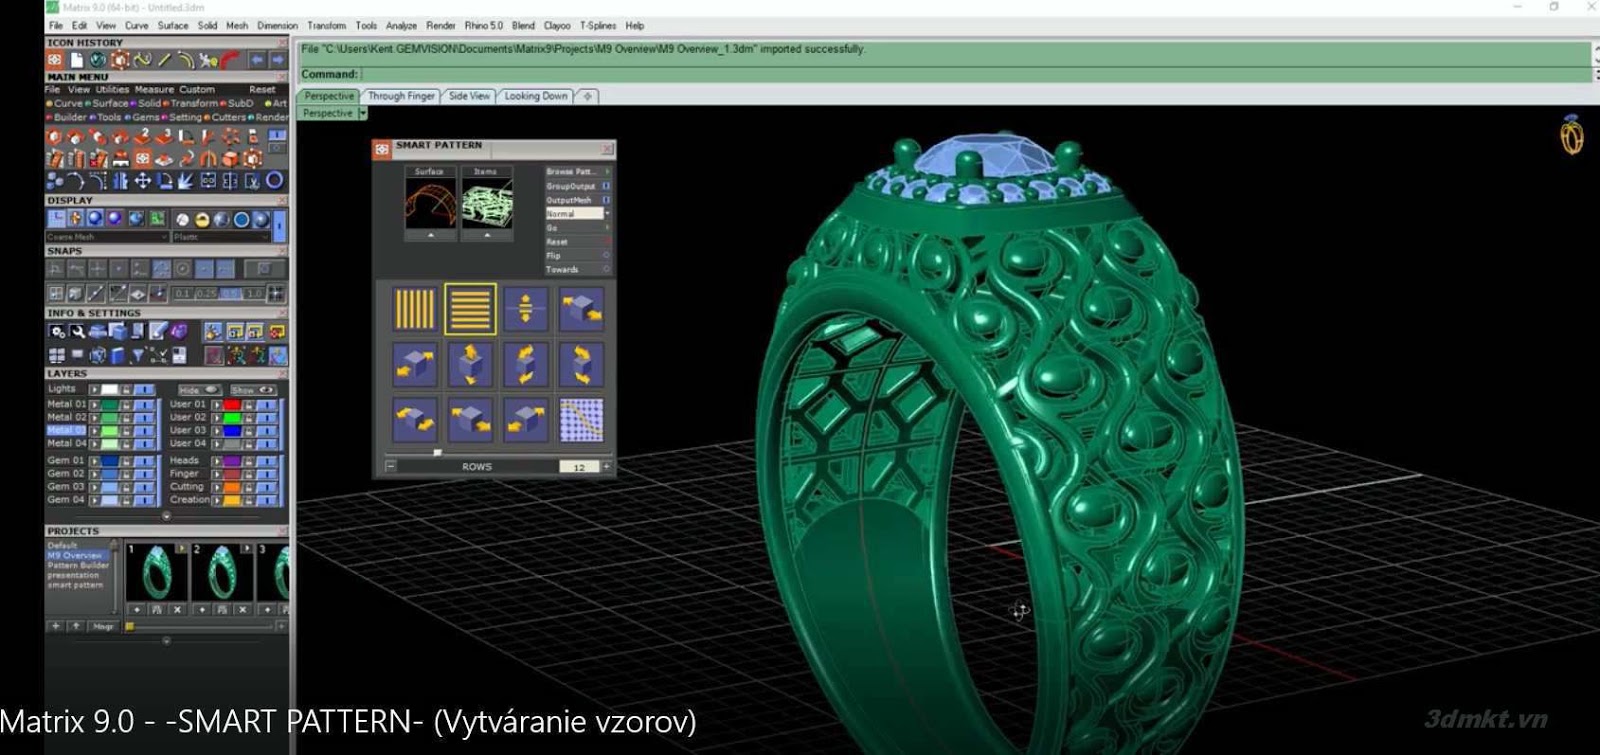Open the Mngr button in Projects

pos(103,626)
